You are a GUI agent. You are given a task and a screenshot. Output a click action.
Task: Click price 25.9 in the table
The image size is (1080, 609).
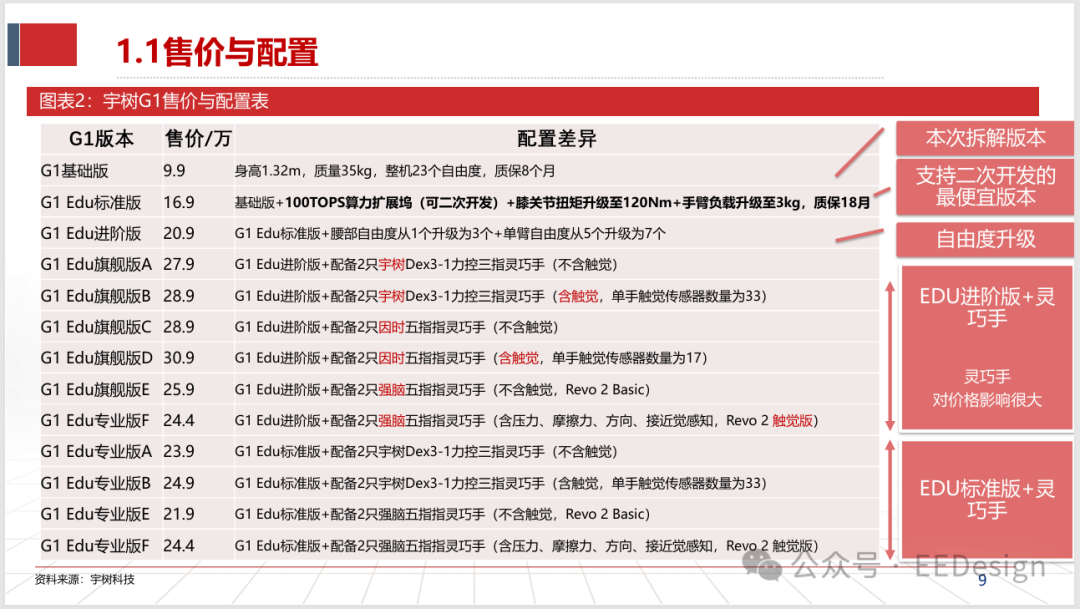pos(178,390)
